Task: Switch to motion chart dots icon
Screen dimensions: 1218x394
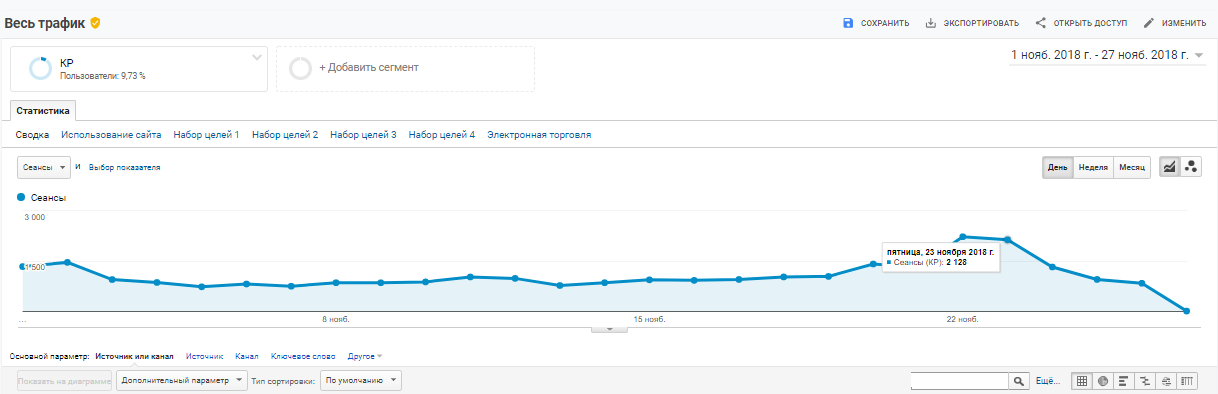Action: click(x=1191, y=167)
